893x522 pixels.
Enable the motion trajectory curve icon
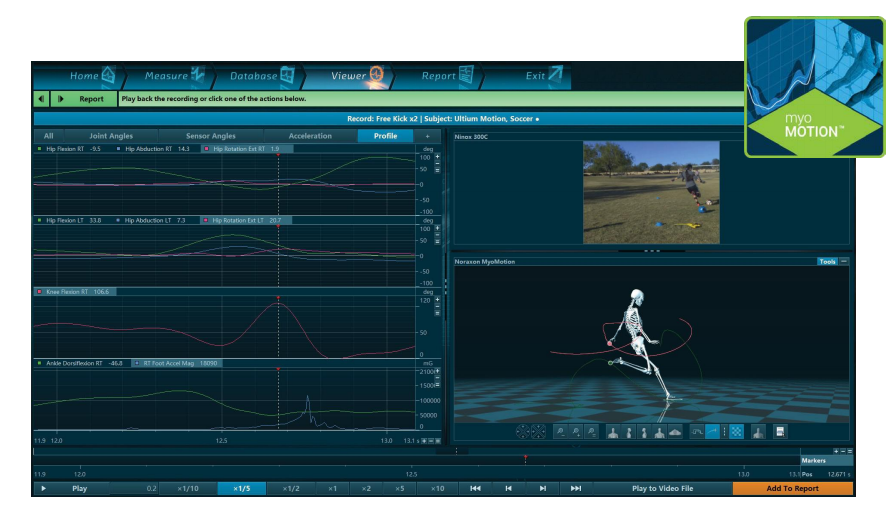click(712, 432)
